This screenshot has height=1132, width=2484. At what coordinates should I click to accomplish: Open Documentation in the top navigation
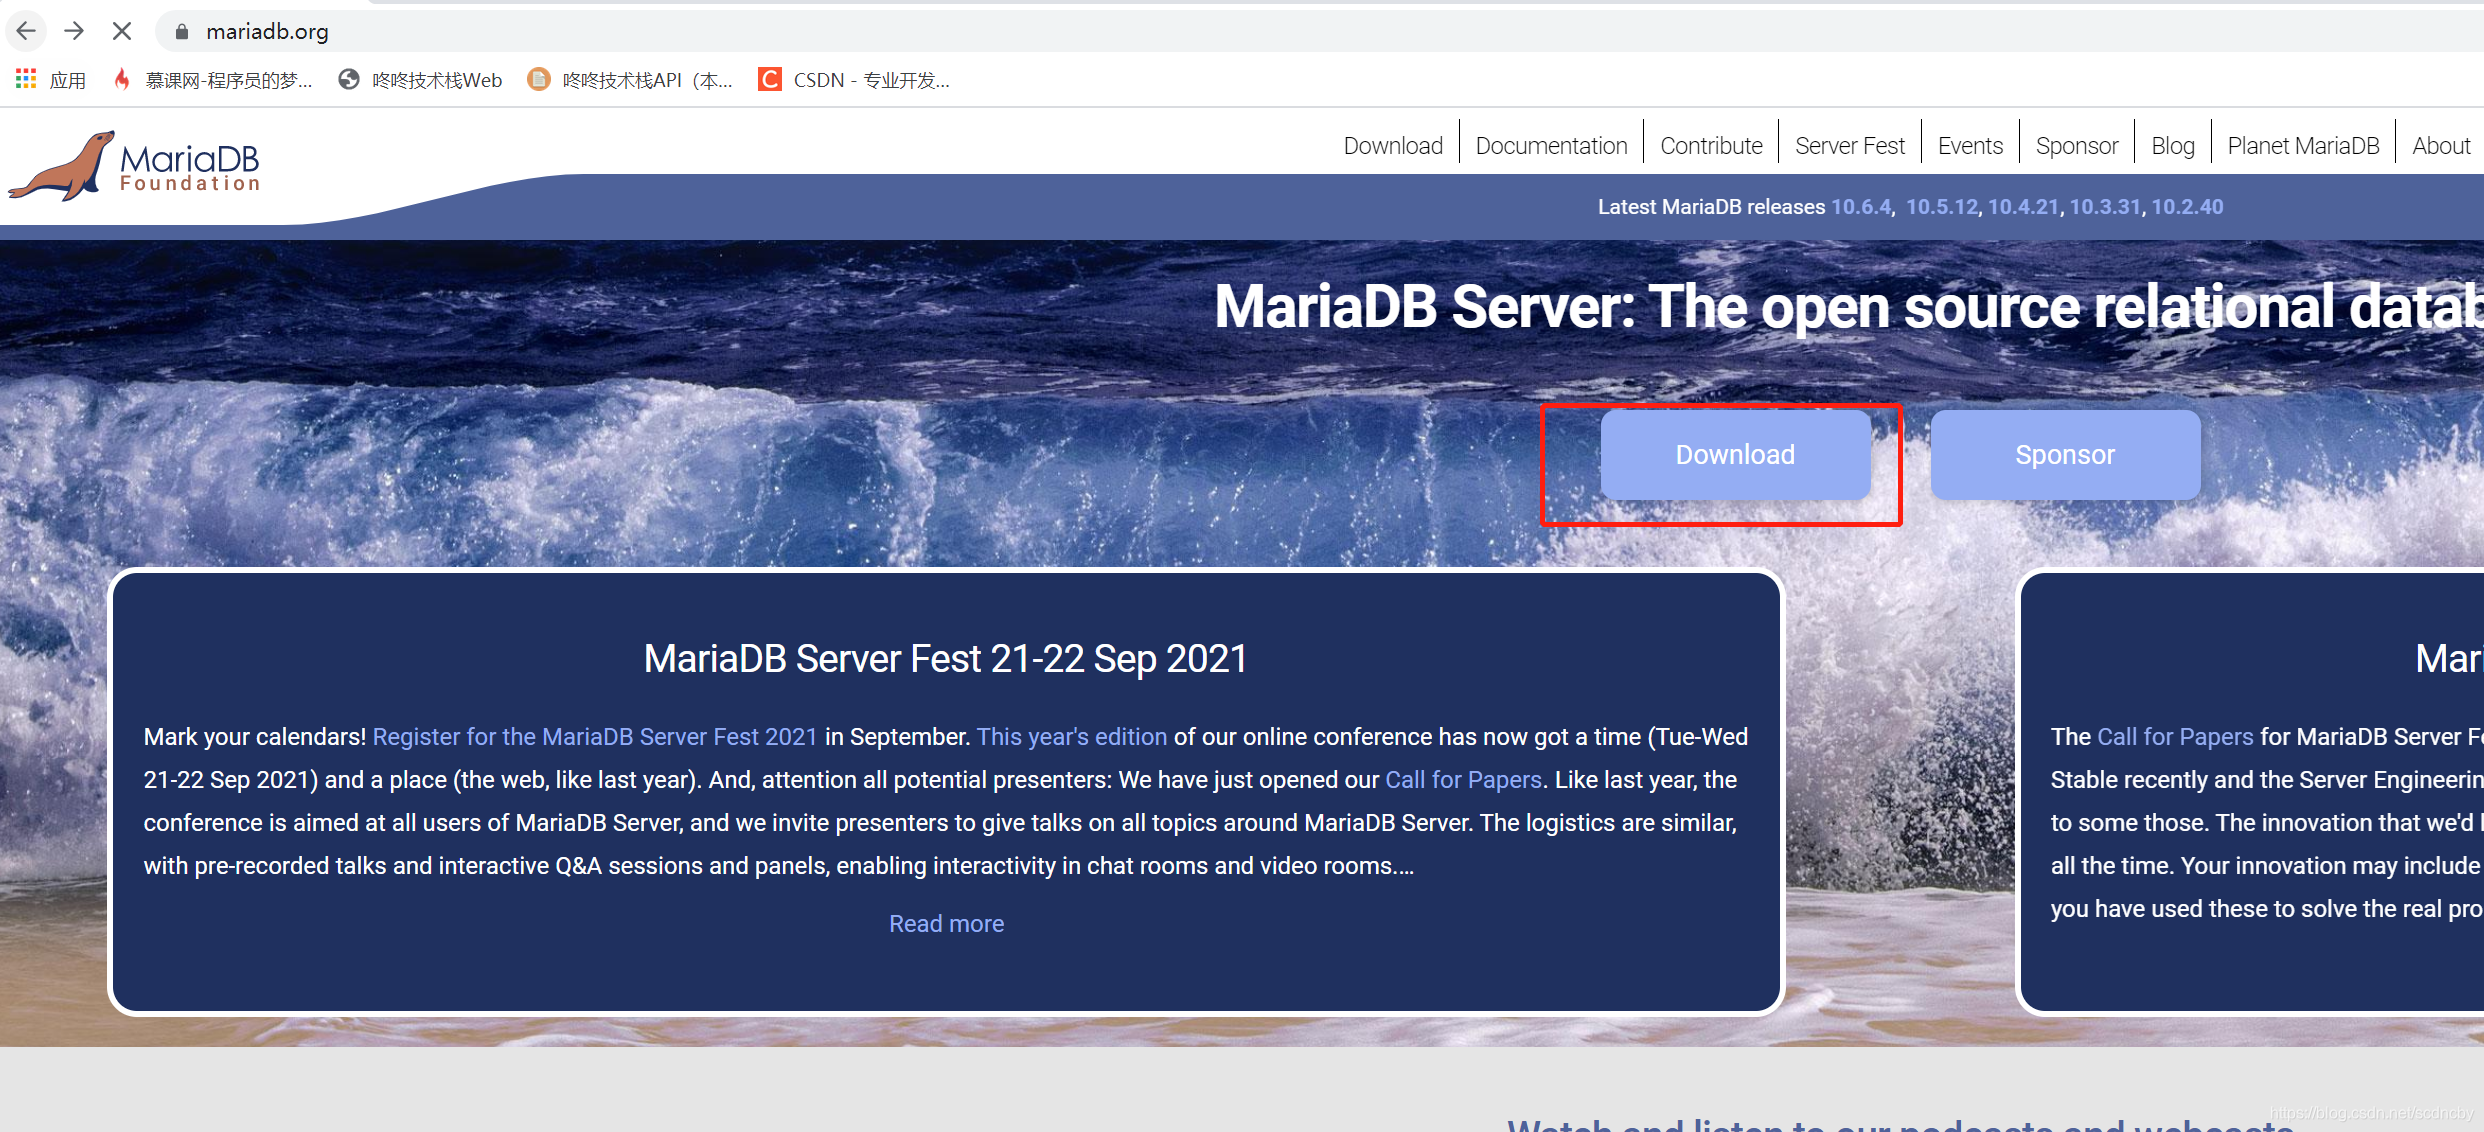pos(1551,146)
